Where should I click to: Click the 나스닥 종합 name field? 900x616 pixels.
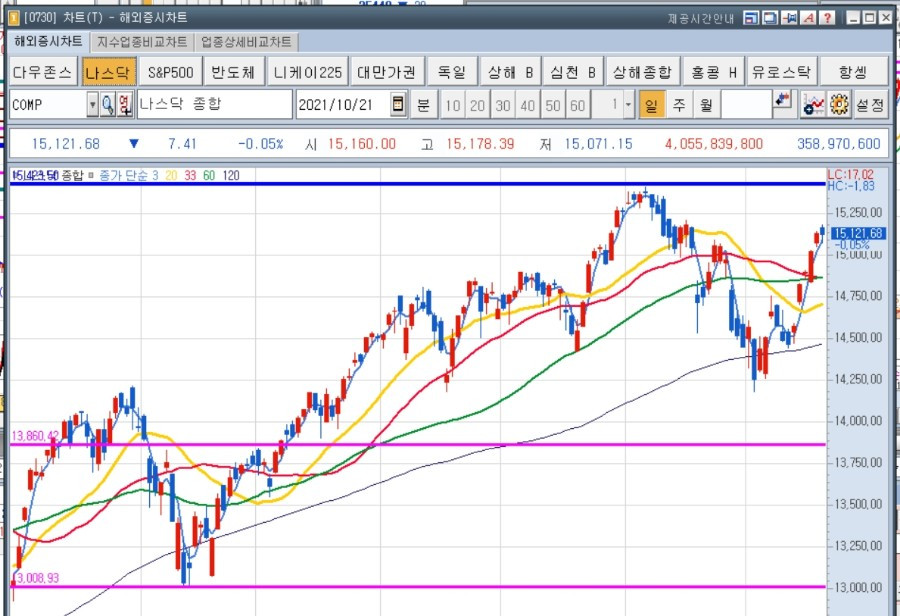[x=215, y=104]
